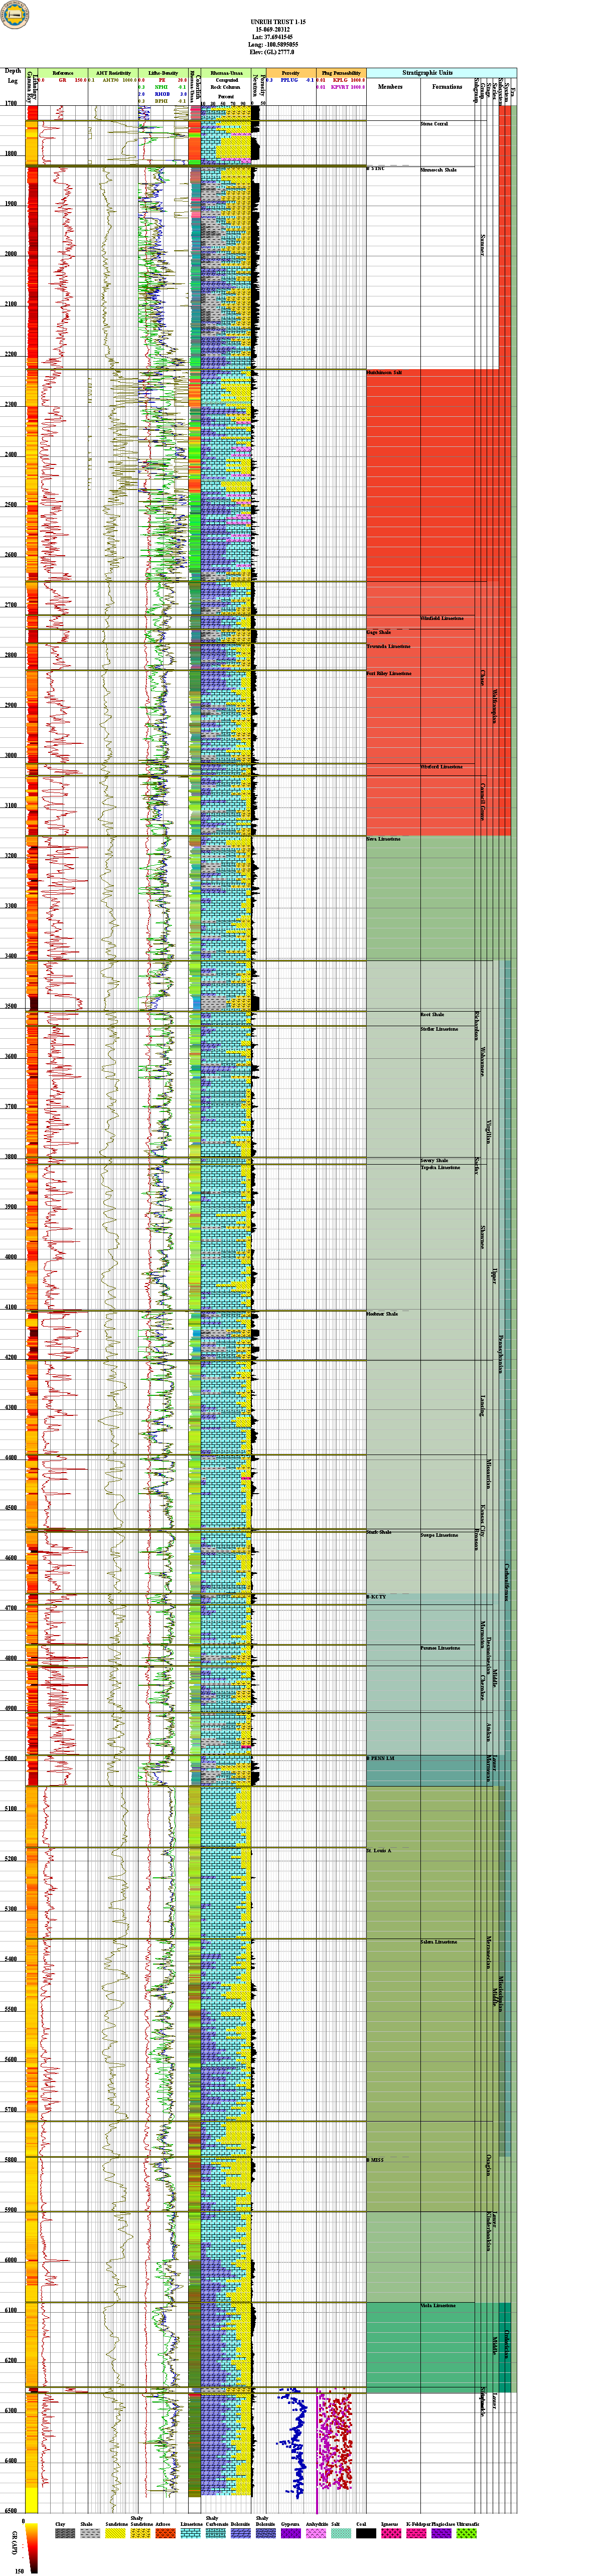Click the Ninnescah Shale formation label

(438, 170)
